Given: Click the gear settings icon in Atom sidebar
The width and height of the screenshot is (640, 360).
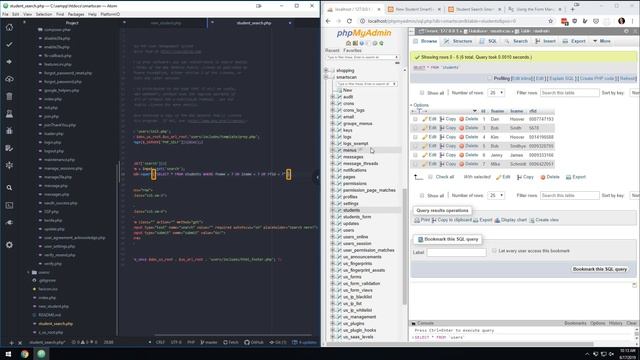Looking at the screenshot, I should click(9, 244).
